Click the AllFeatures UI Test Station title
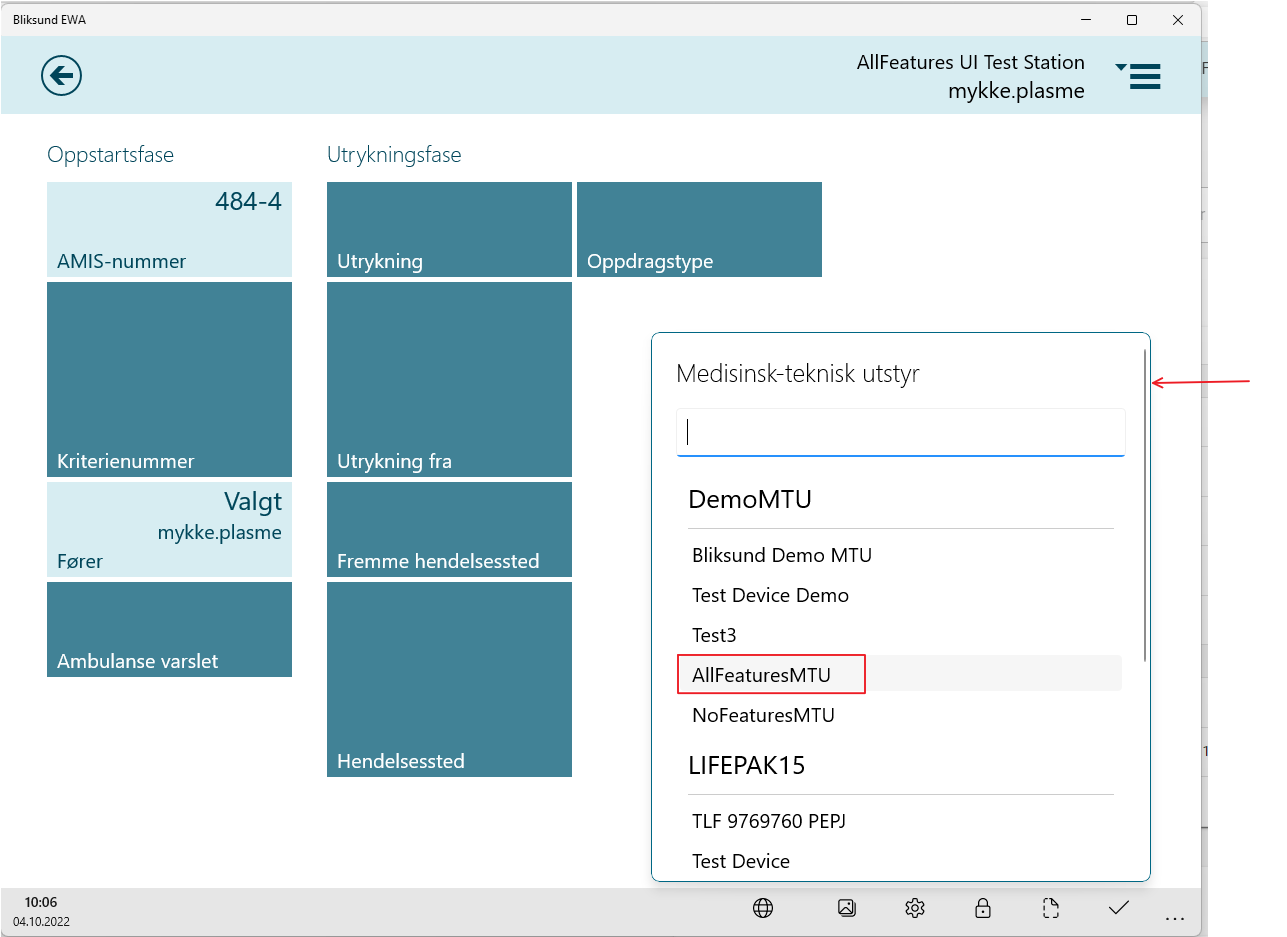 pyautogui.click(x=970, y=62)
